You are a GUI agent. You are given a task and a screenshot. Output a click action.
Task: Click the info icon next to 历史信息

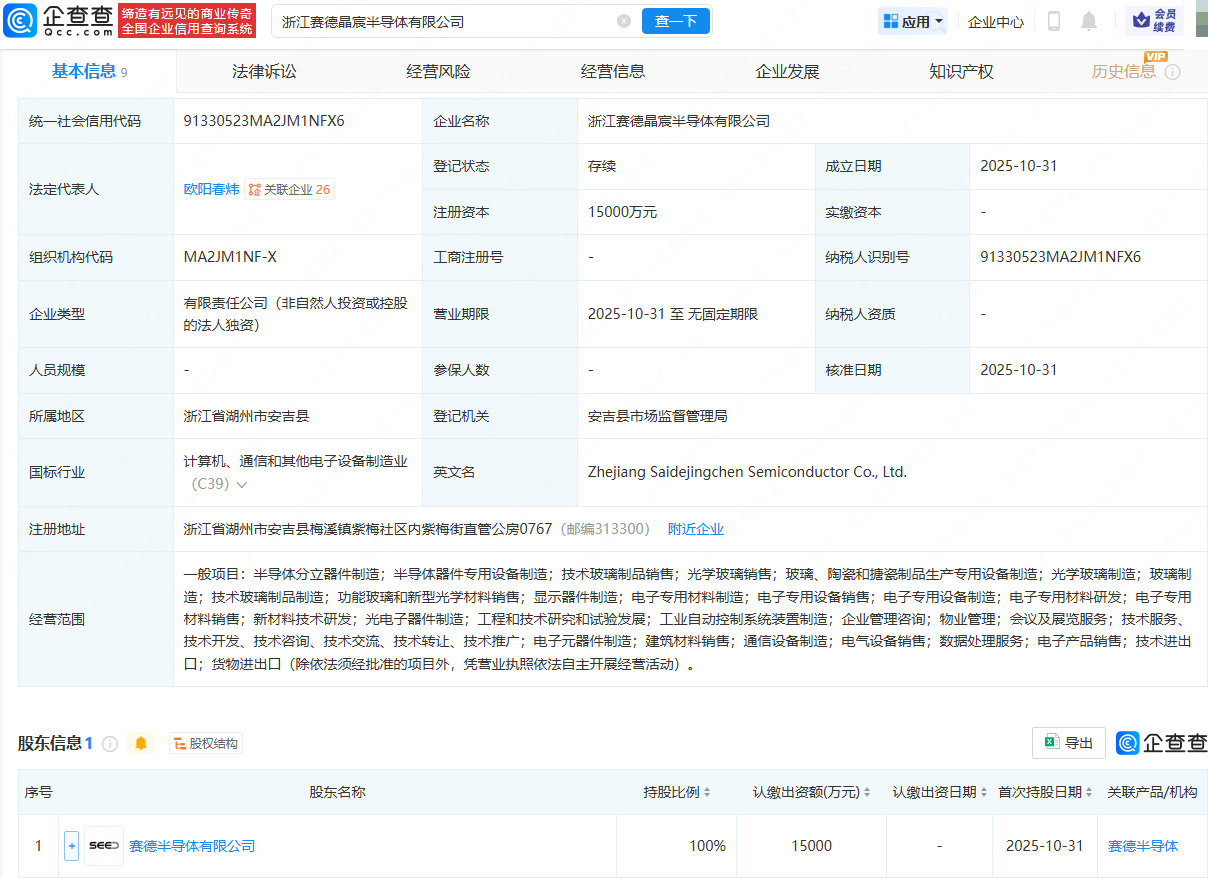pos(1173,72)
